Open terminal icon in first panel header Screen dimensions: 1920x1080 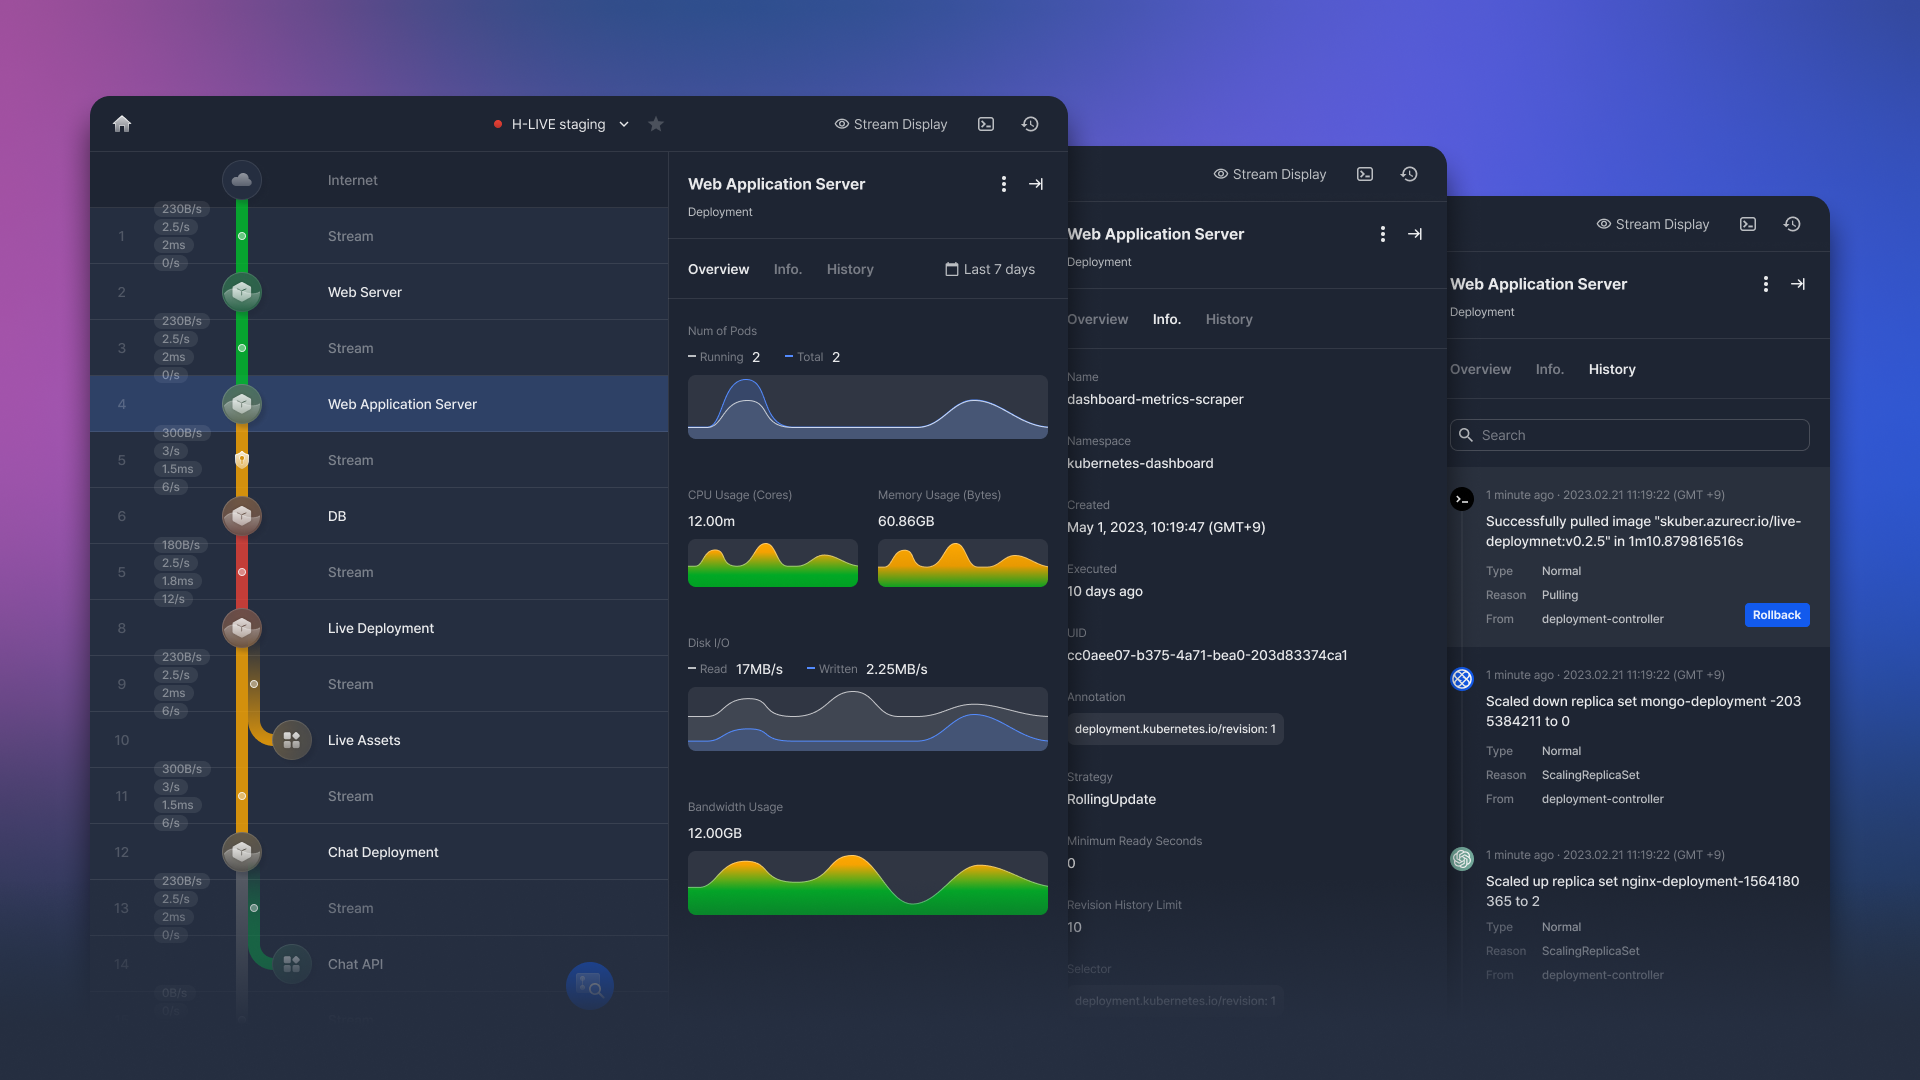click(x=986, y=124)
